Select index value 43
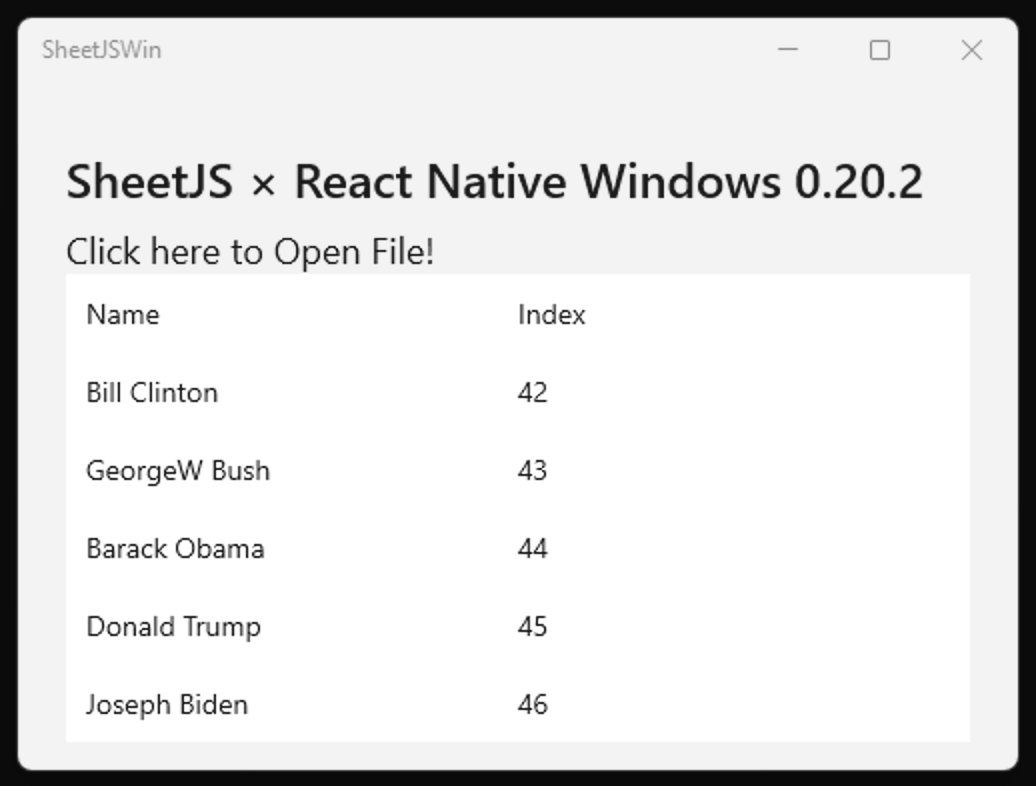 tap(532, 471)
